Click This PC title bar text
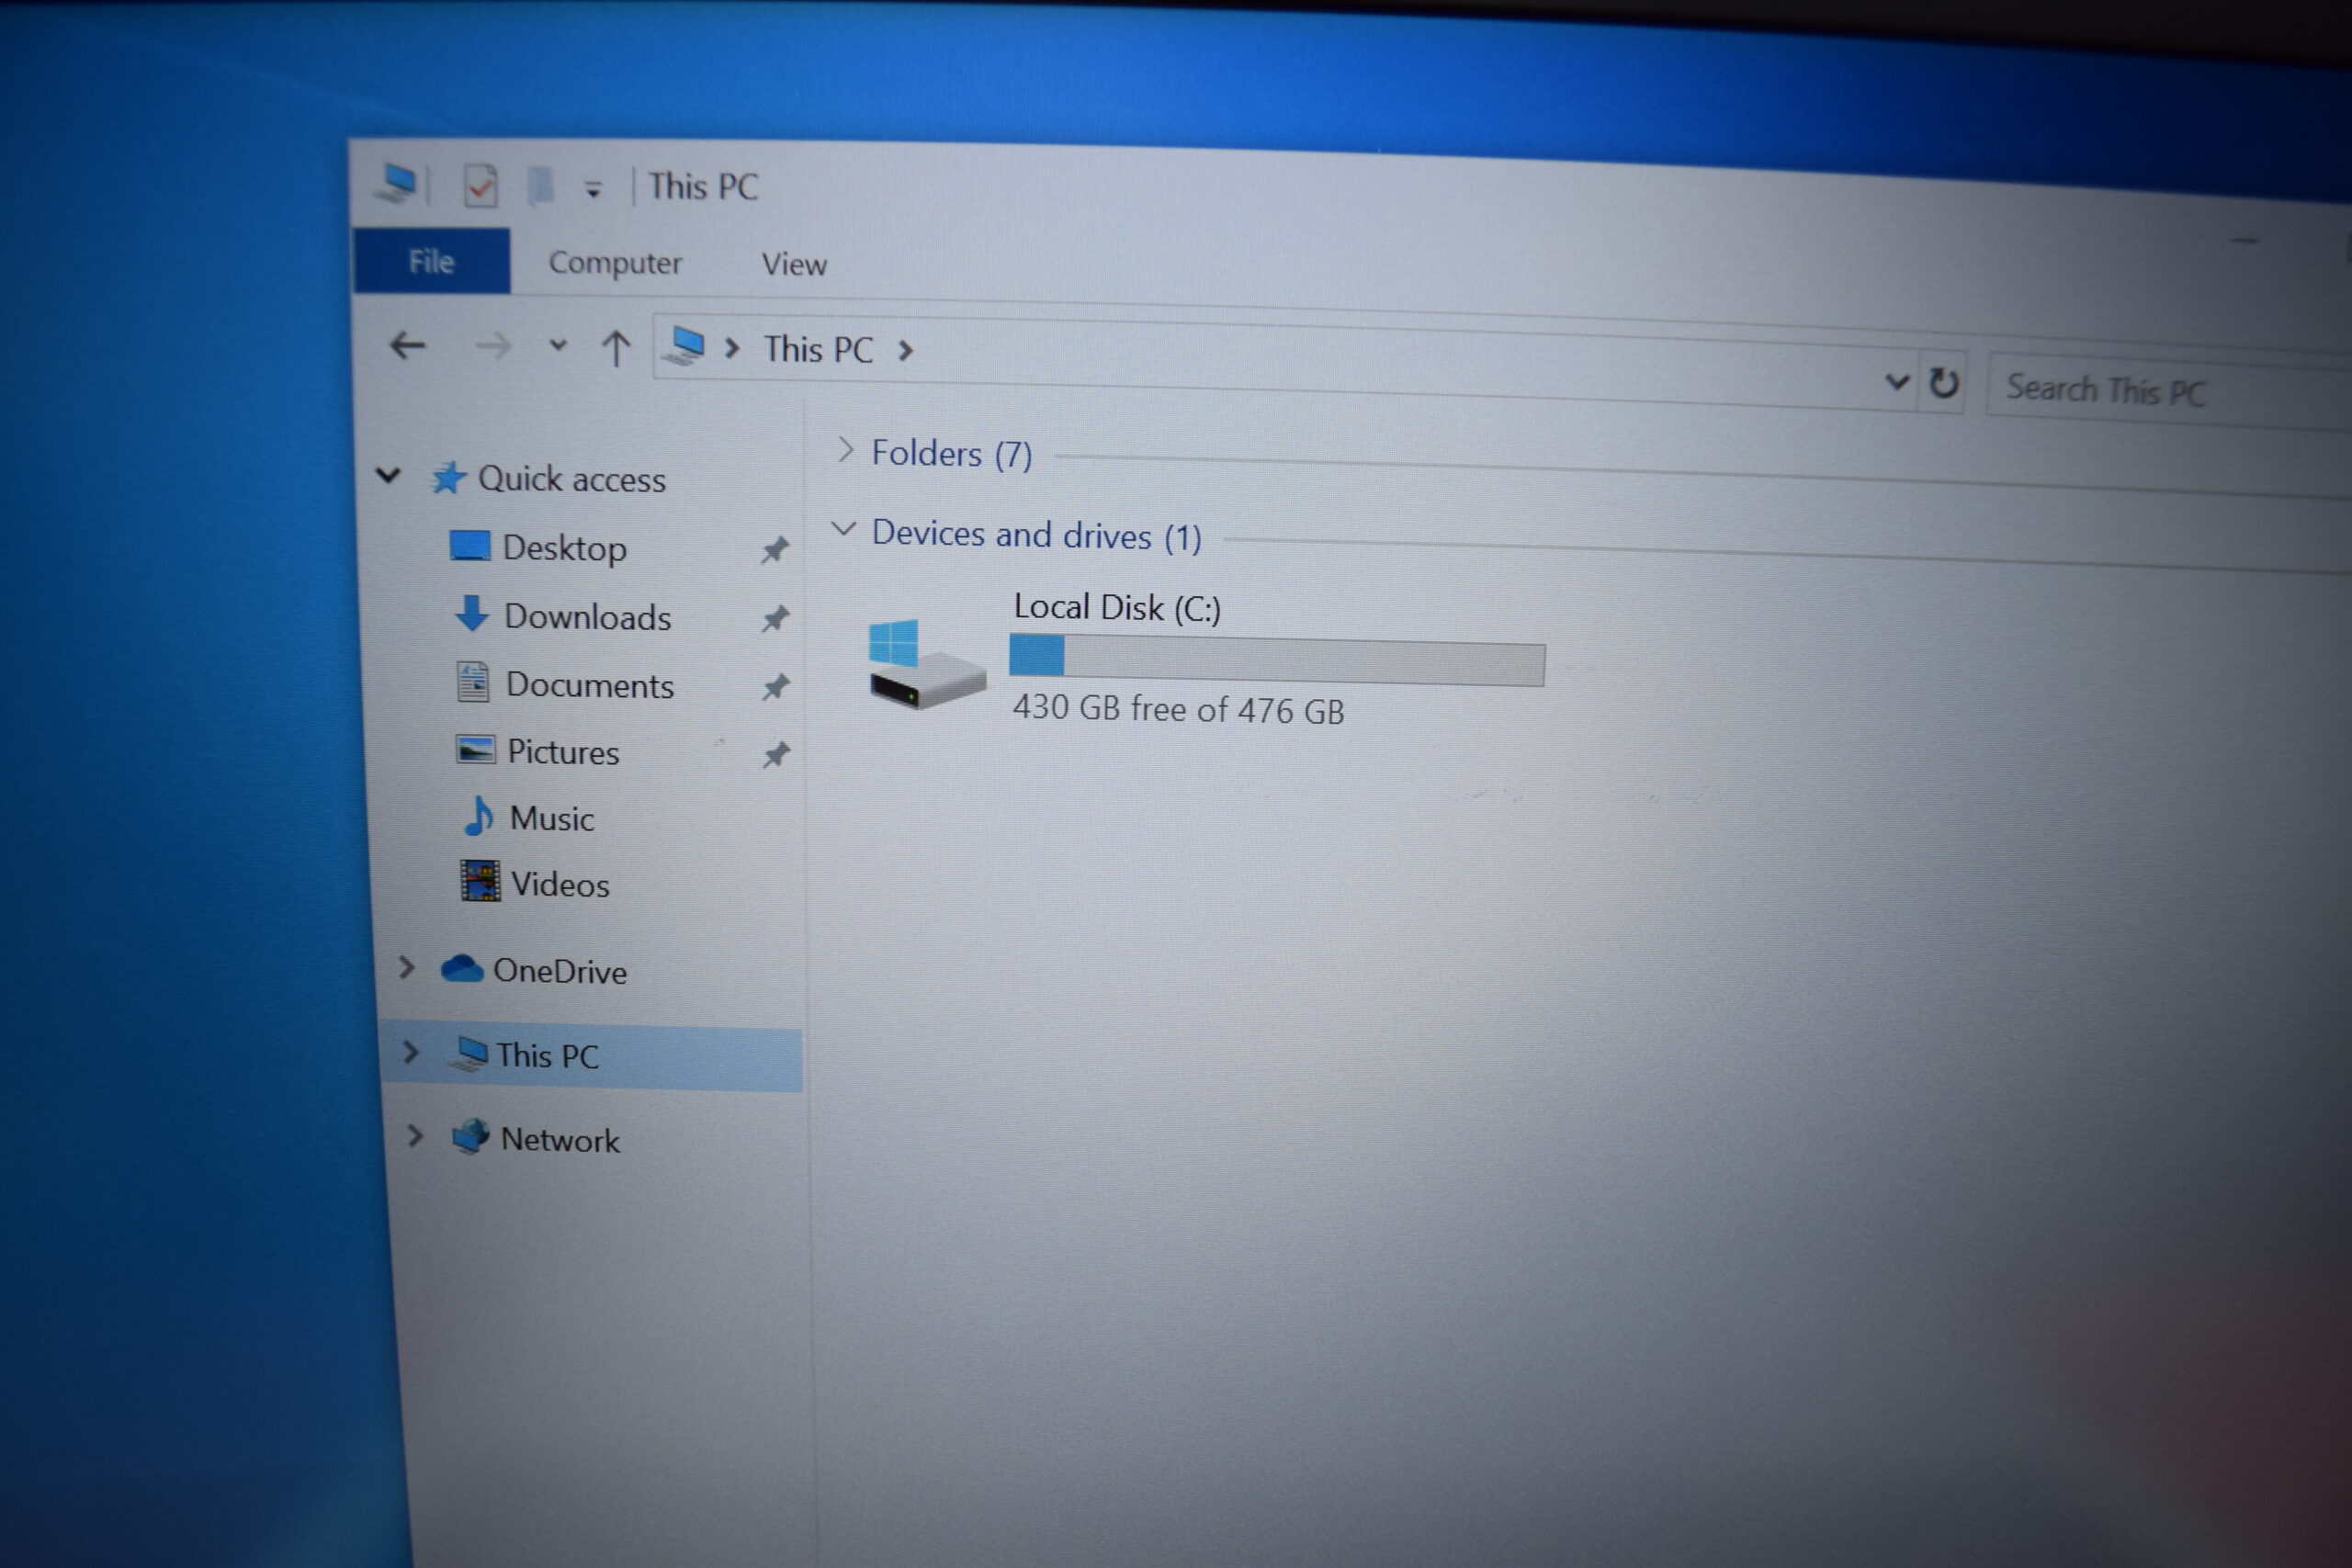 click(703, 187)
